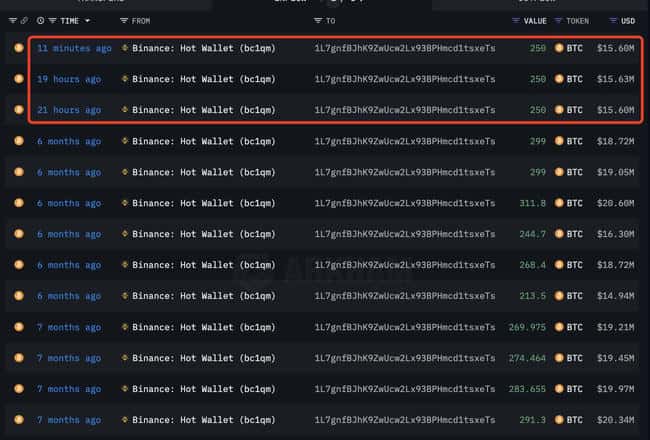650x440 pixels.
Task: Click the USD column filter icon
Action: coord(612,20)
